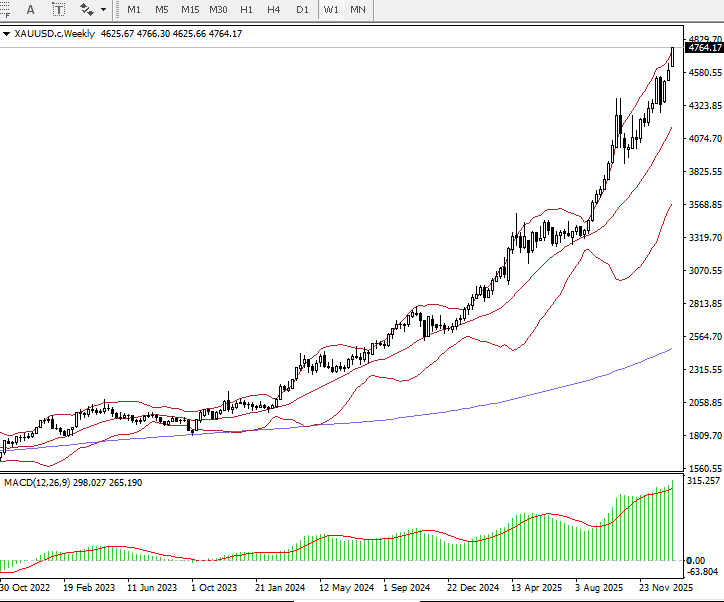Switch chart to H4 timeframe
Screen dimensions: 724x602
274,10
